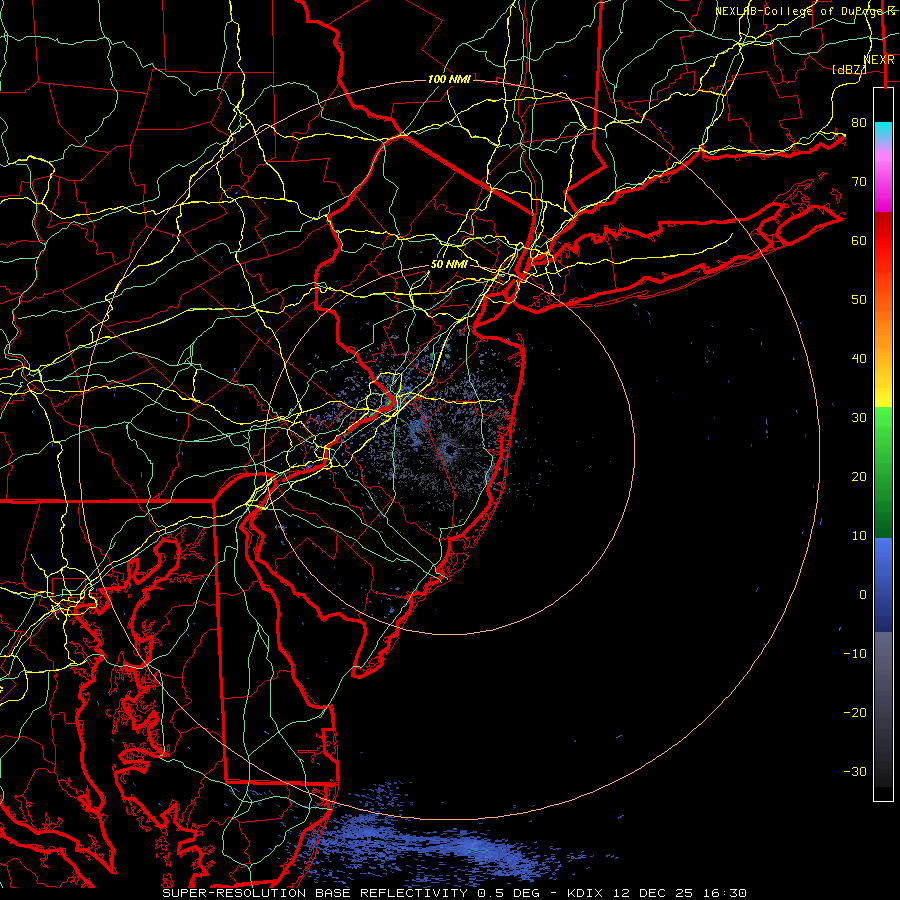The width and height of the screenshot is (900, 900).
Task: Click the 10 value on the dBZ scale
Action: click(x=859, y=536)
